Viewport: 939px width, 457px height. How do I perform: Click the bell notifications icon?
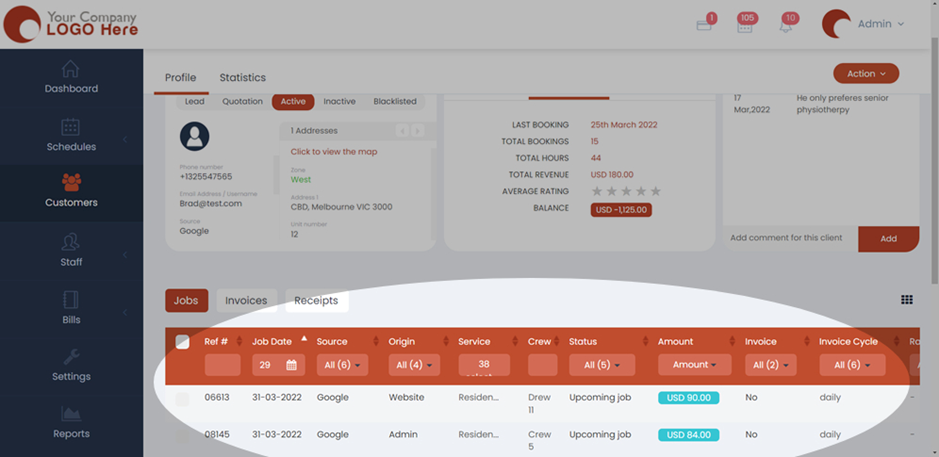[786, 25]
